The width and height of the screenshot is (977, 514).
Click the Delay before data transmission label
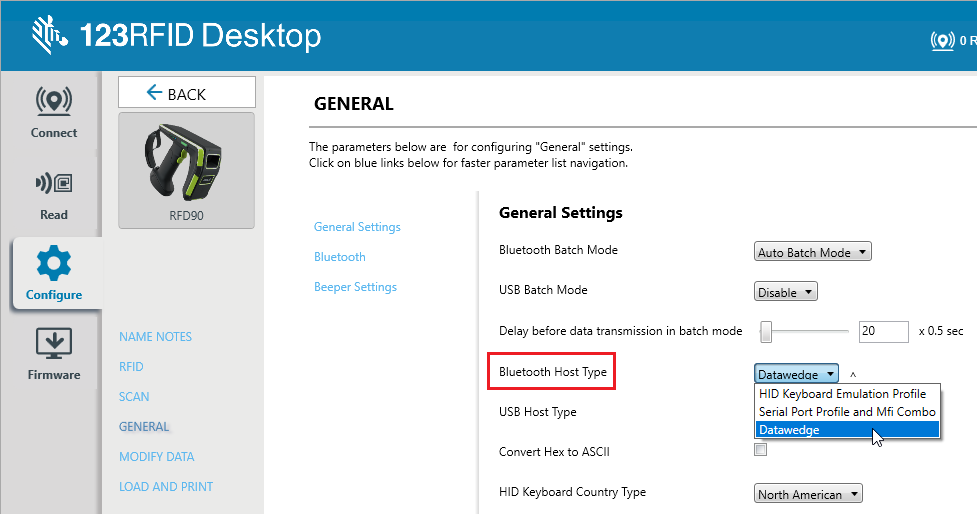621,331
